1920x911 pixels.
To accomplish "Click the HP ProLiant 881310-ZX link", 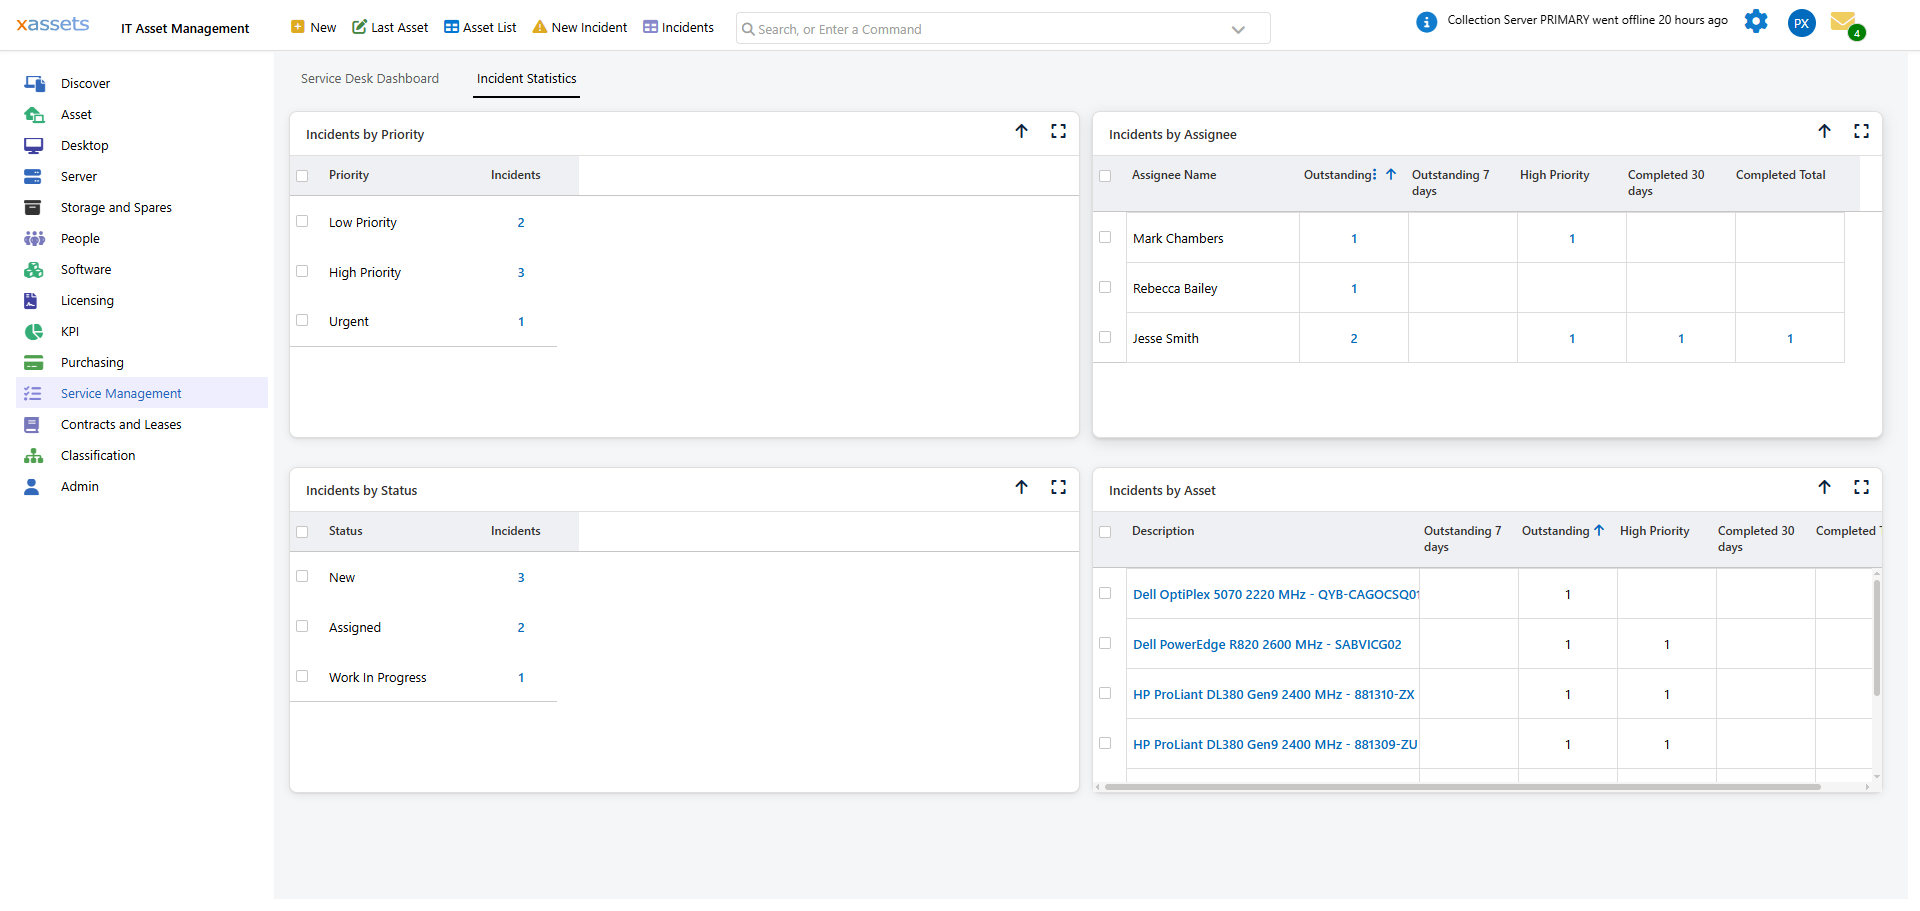I will tap(1273, 694).
